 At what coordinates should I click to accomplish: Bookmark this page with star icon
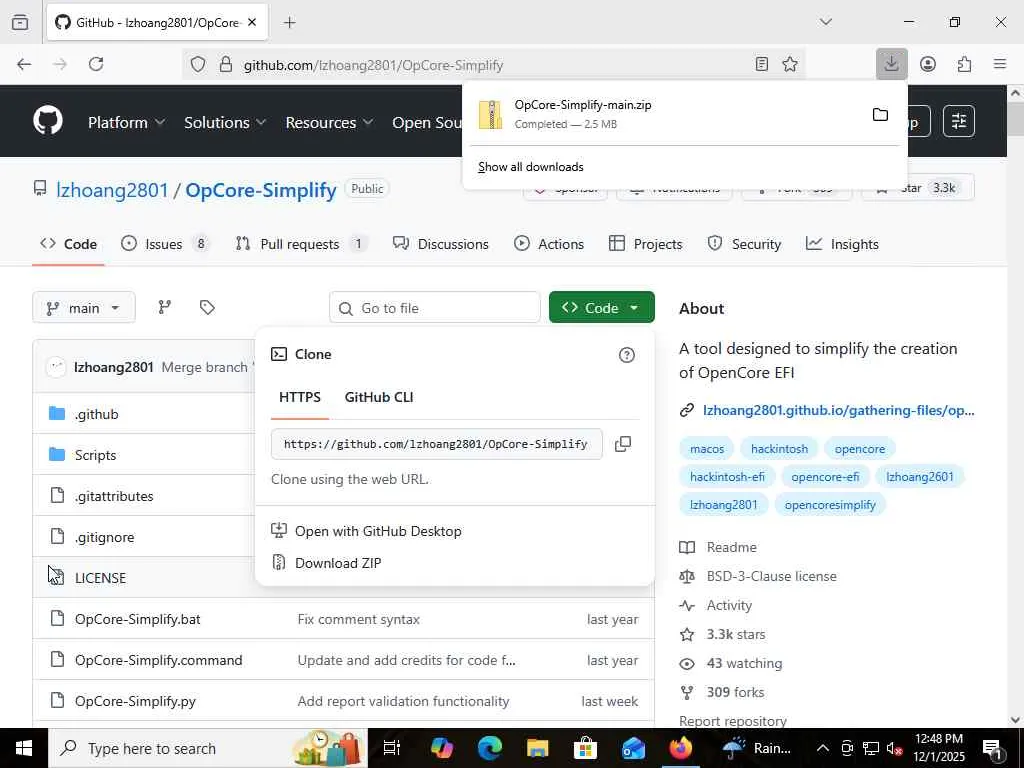coord(790,64)
